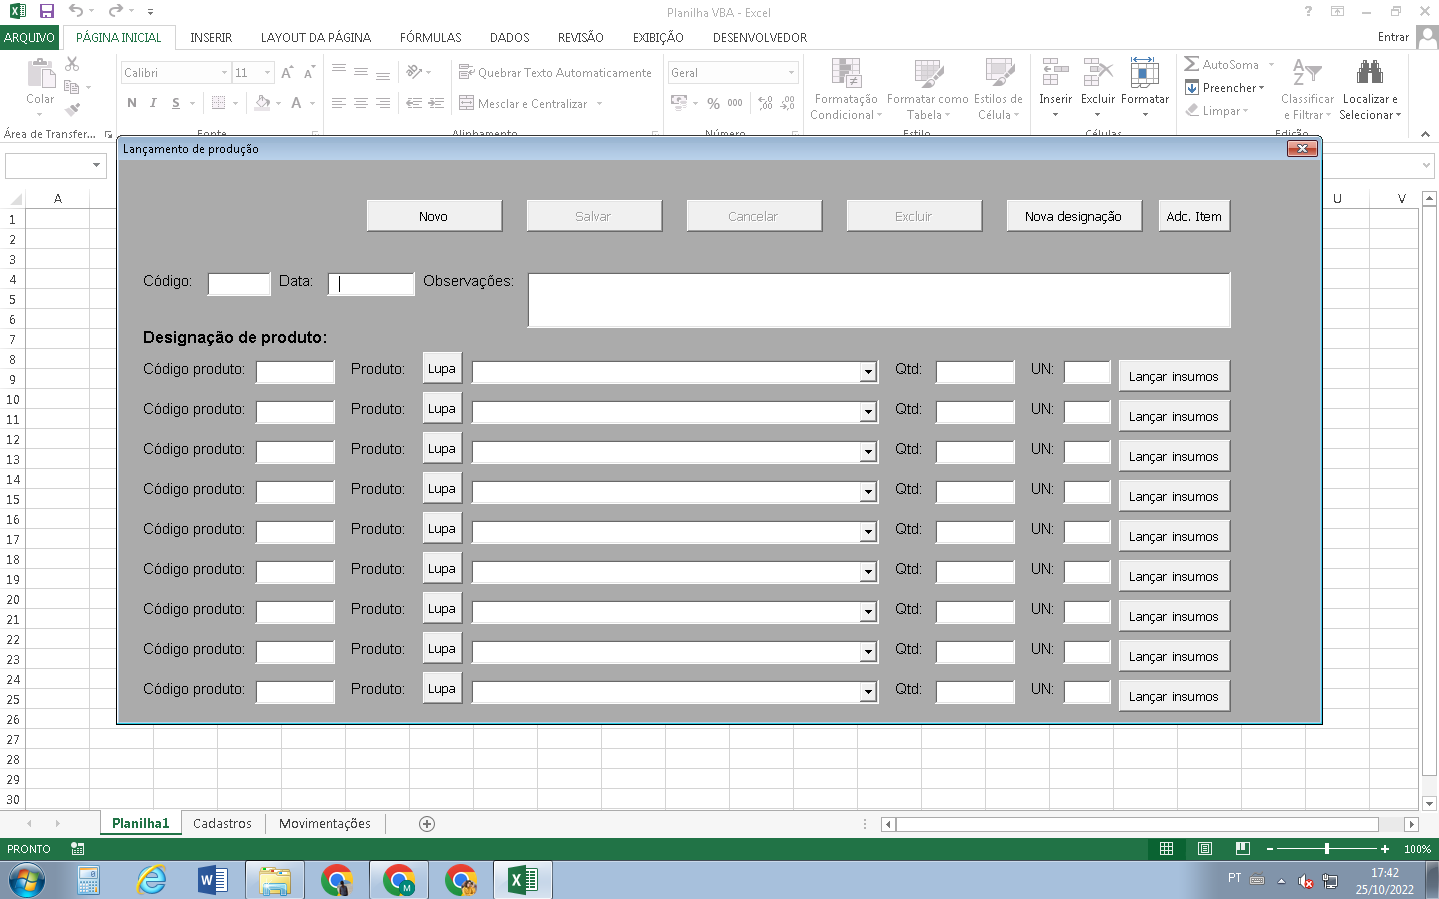Click Formatar como Tabela icon
The image size is (1439, 899).
point(928,74)
